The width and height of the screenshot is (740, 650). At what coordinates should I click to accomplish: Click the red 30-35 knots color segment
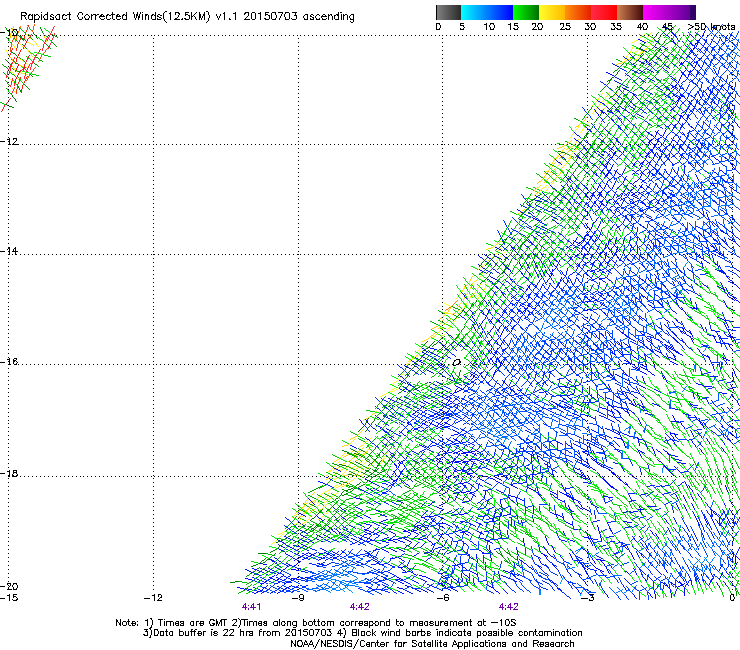[604, 12]
